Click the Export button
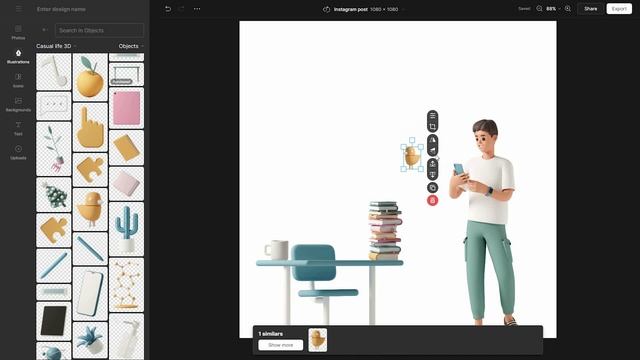Screen dimensions: 640x360 (619, 9)
